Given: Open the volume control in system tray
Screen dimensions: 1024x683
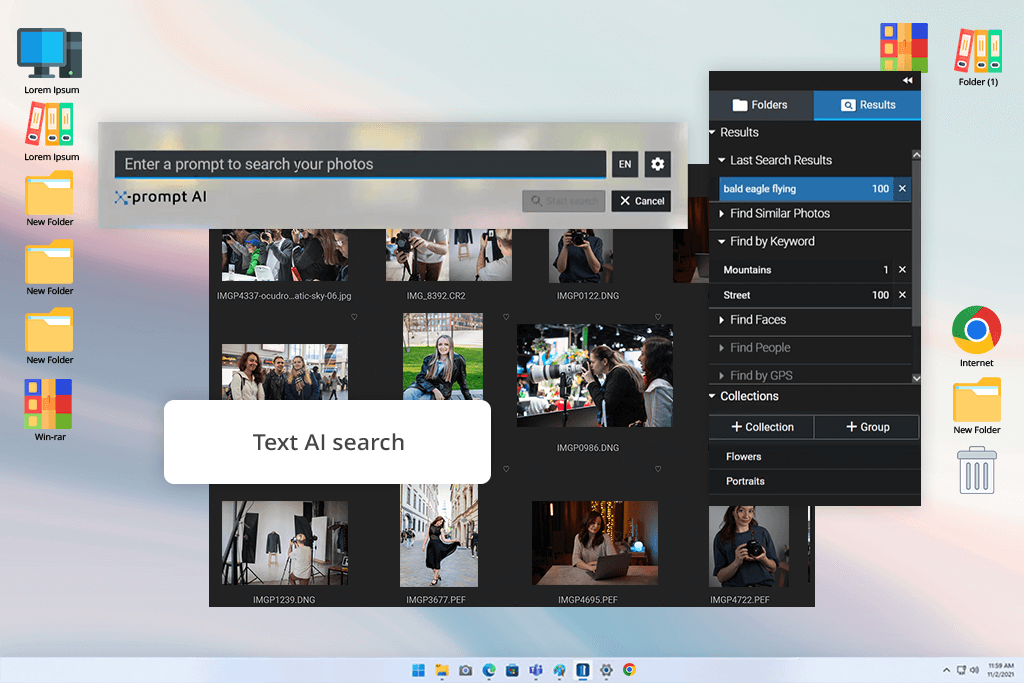Looking at the screenshot, I should 974,670.
